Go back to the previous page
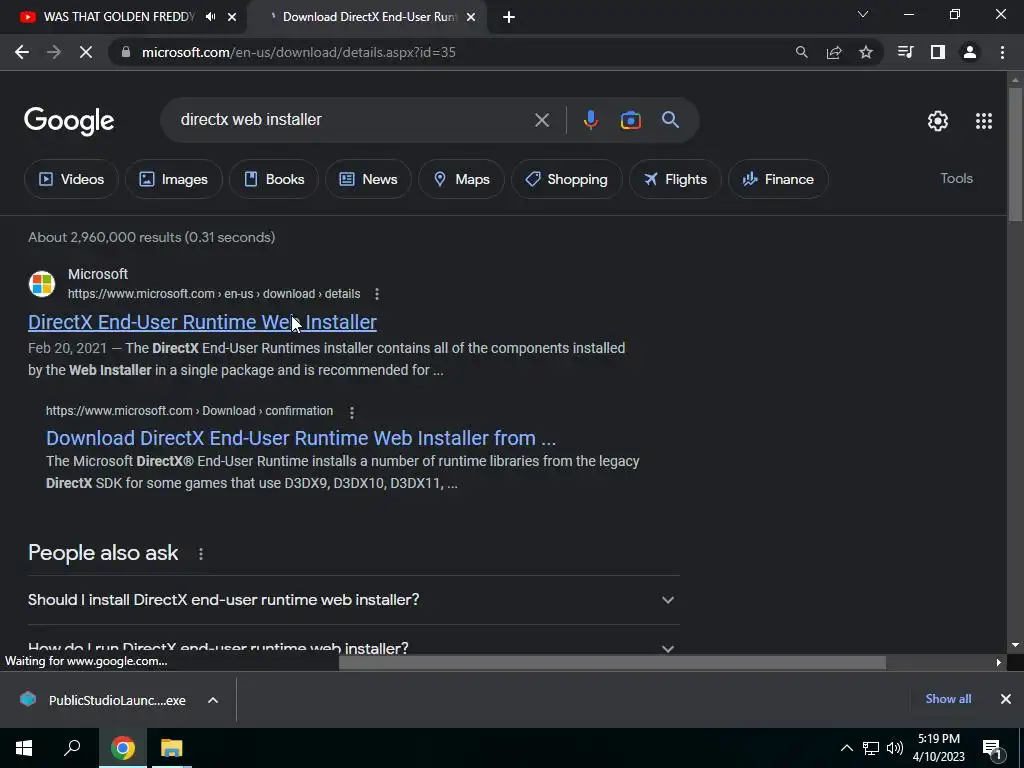This screenshot has width=1024, height=768. point(22,52)
